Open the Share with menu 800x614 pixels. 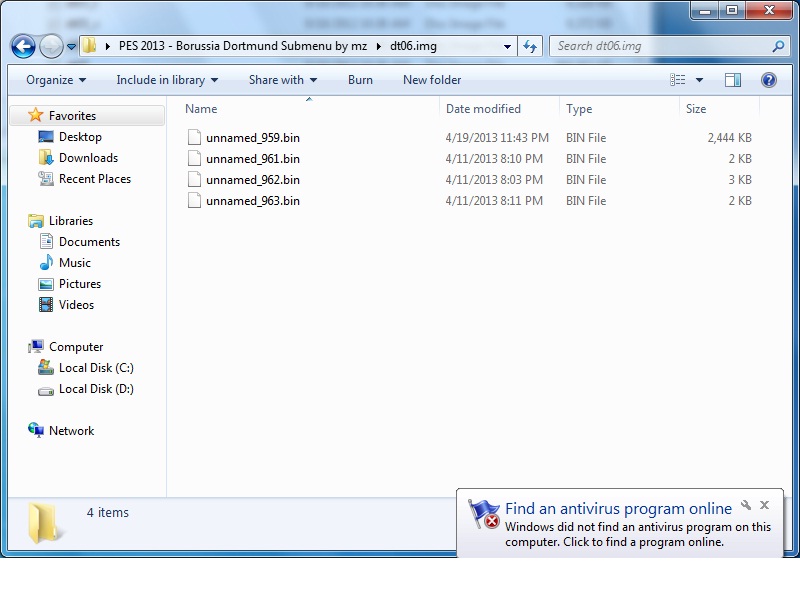coord(283,80)
